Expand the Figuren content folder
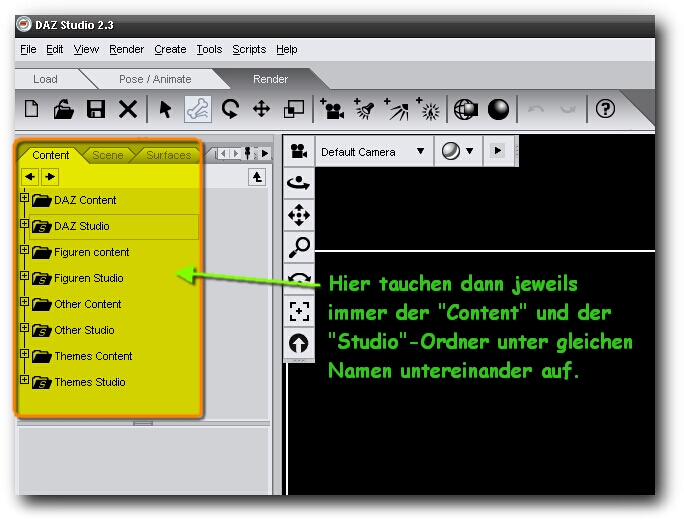This screenshot has width=684, height=524. point(24,250)
